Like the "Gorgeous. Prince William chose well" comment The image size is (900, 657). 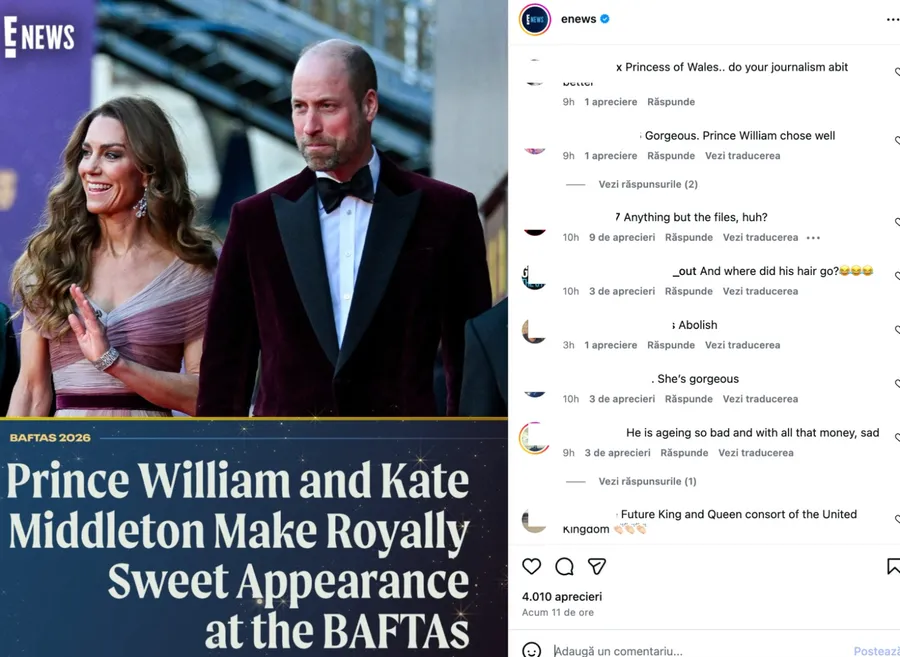click(896, 141)
